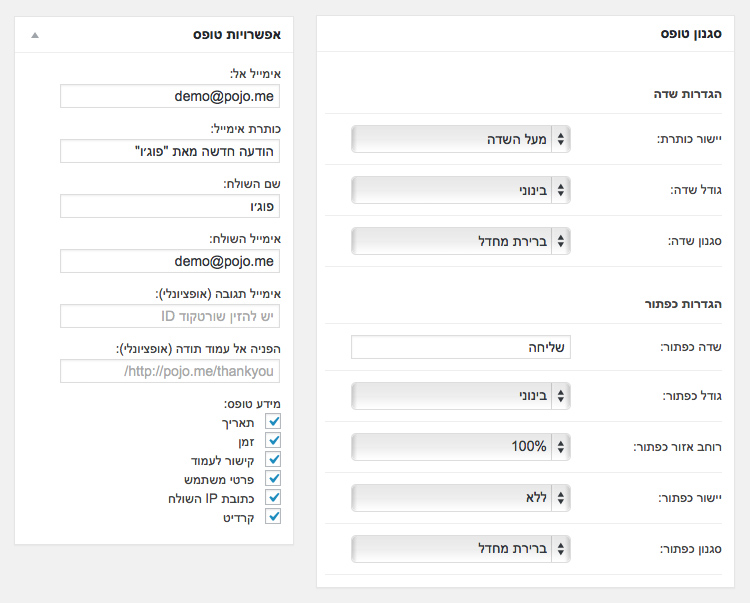
Task: Toggle the קישור לעמוד checkbox
Action: point(273,460)
